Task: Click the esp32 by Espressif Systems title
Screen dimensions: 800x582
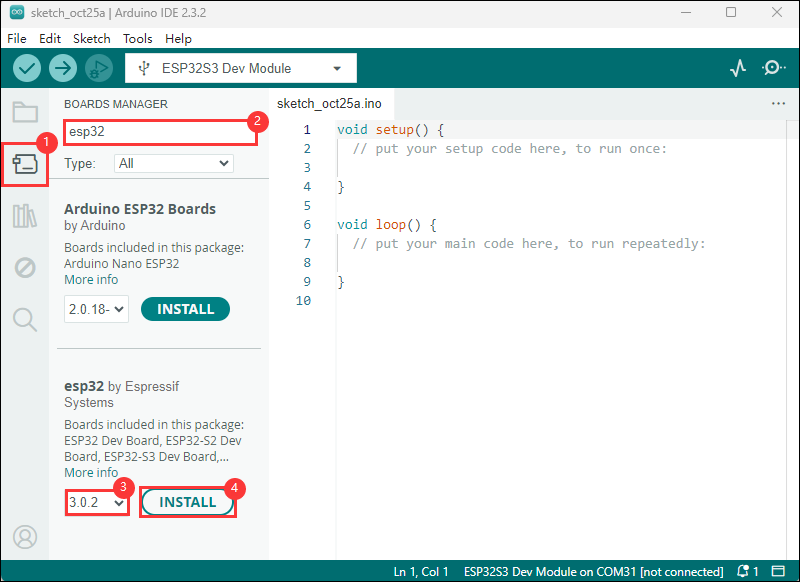Action: tap(121, 394)
